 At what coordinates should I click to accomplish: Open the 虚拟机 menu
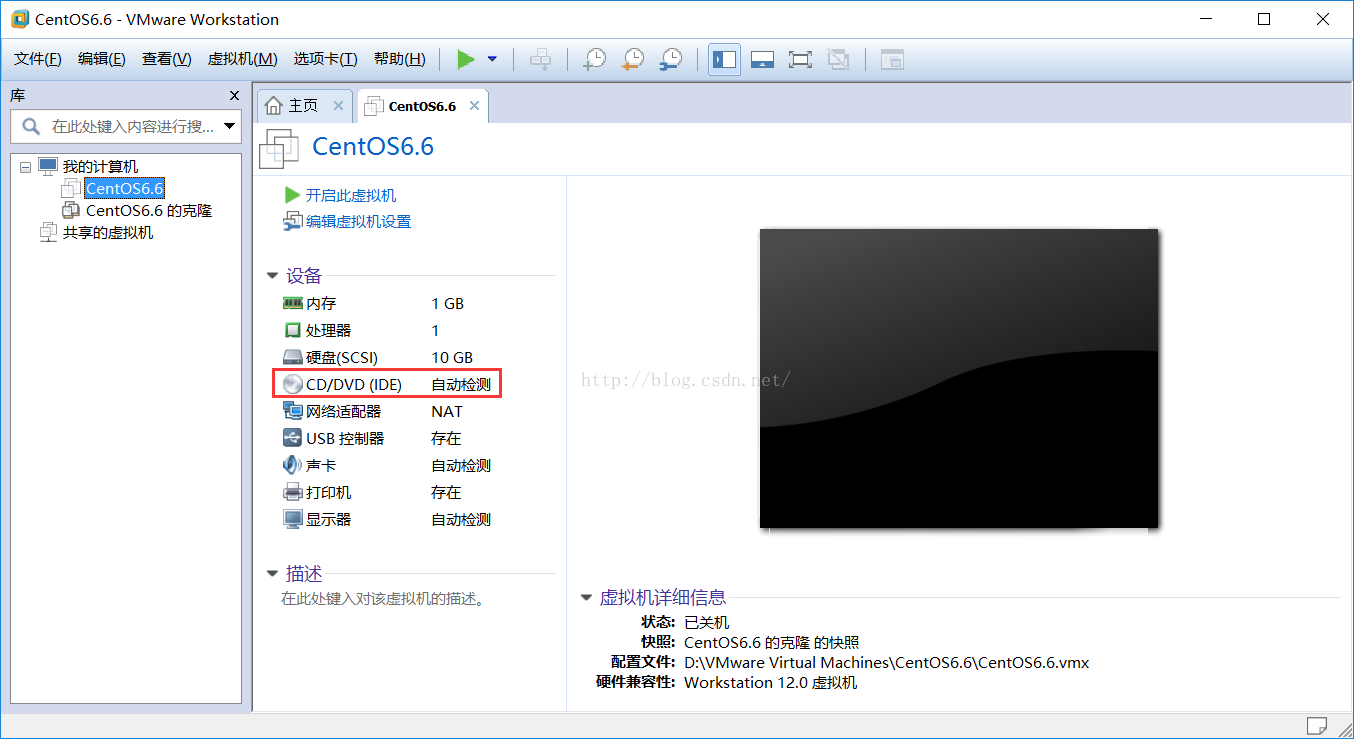tap(241, 58)
